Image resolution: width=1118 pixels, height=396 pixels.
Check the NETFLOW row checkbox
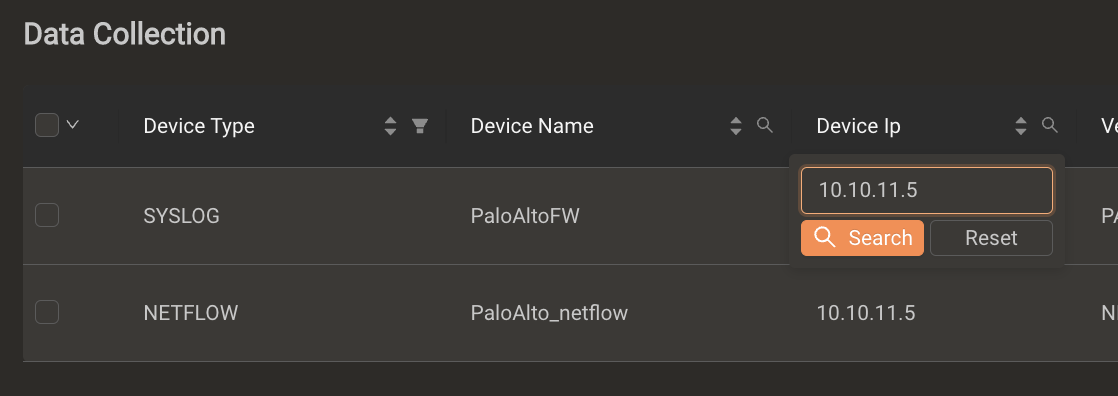coord(47,312)
